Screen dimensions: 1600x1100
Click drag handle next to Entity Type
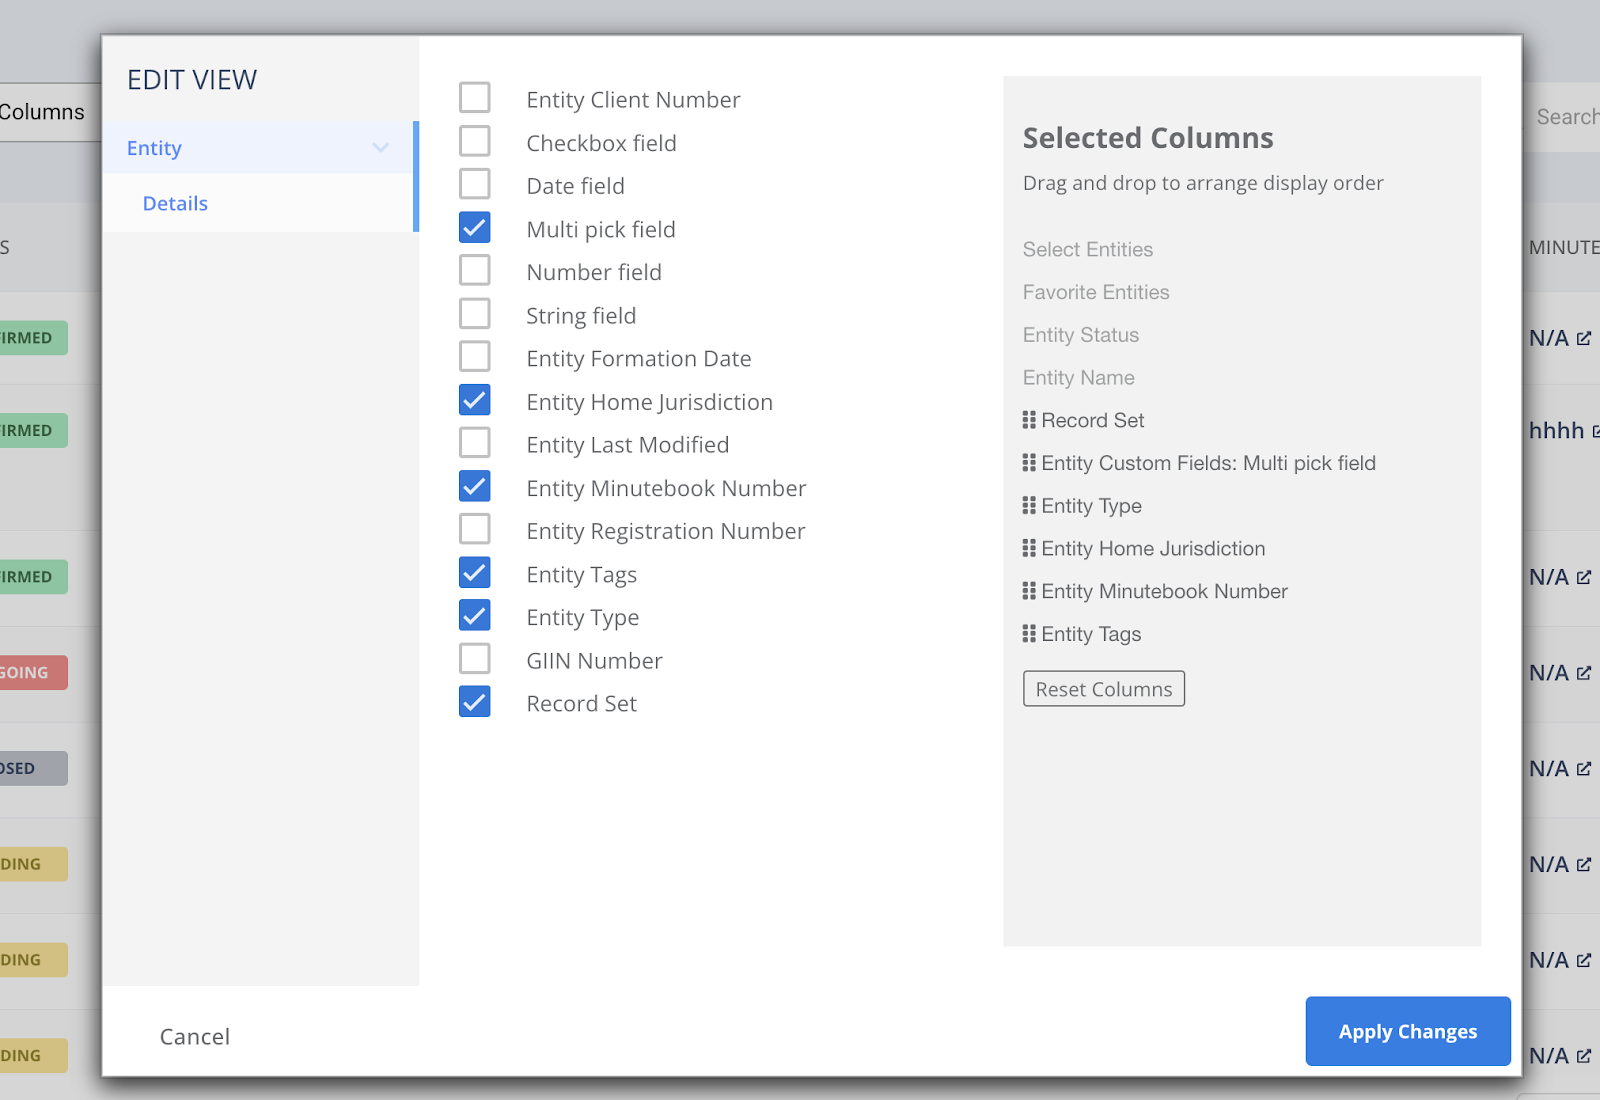click(x=1029, y=506)
